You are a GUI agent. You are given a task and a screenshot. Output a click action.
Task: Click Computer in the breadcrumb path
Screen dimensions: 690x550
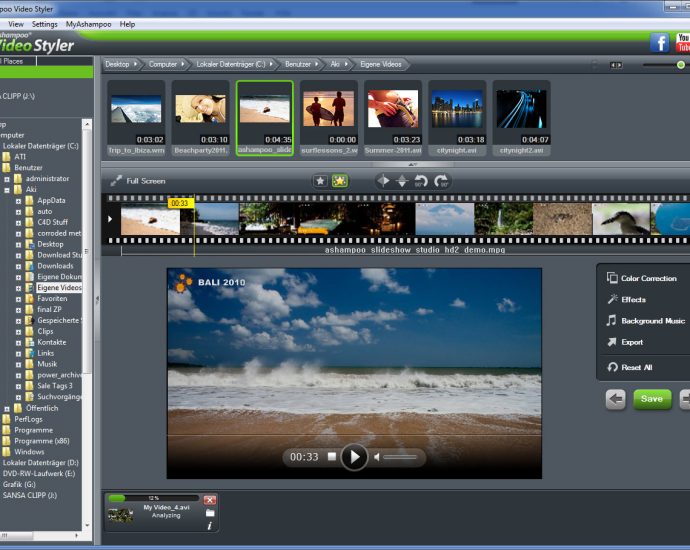pyautogui.click(x=162, y=64)
